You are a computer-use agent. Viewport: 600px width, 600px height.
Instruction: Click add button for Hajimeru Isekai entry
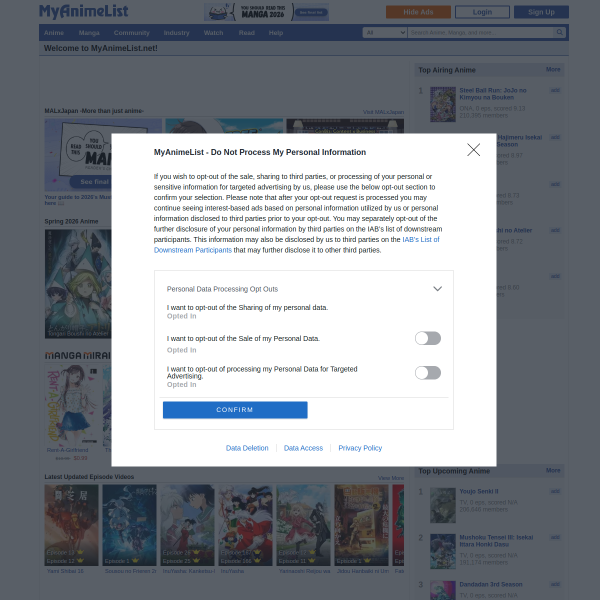[555, 137]
